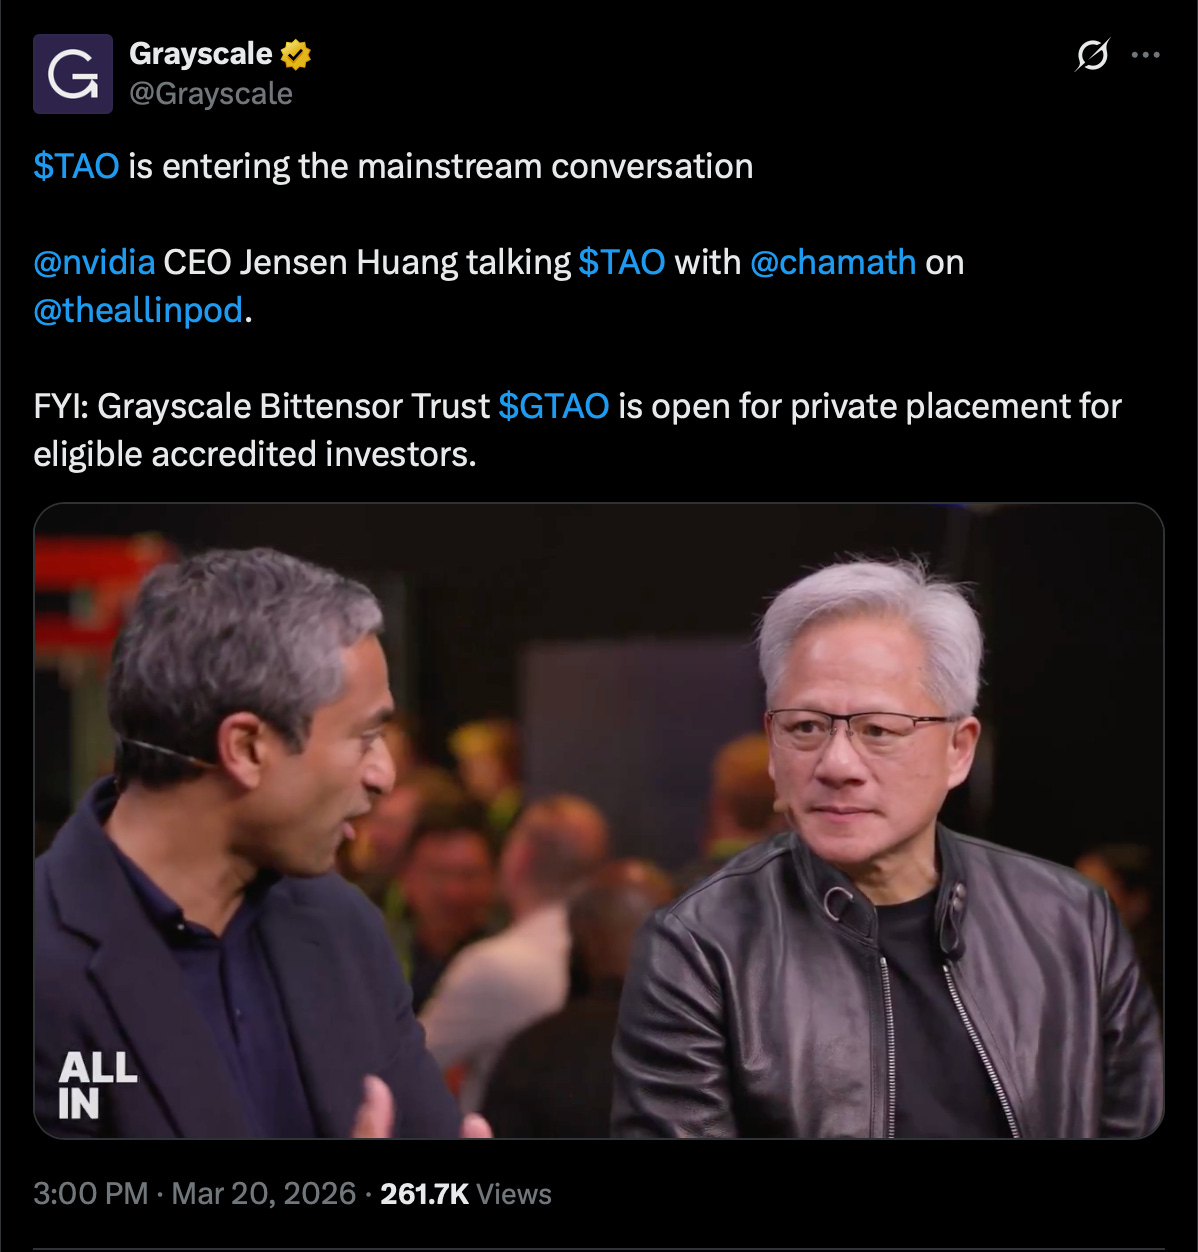
Task: Click the gold verified badge
Action: point(296,54)
